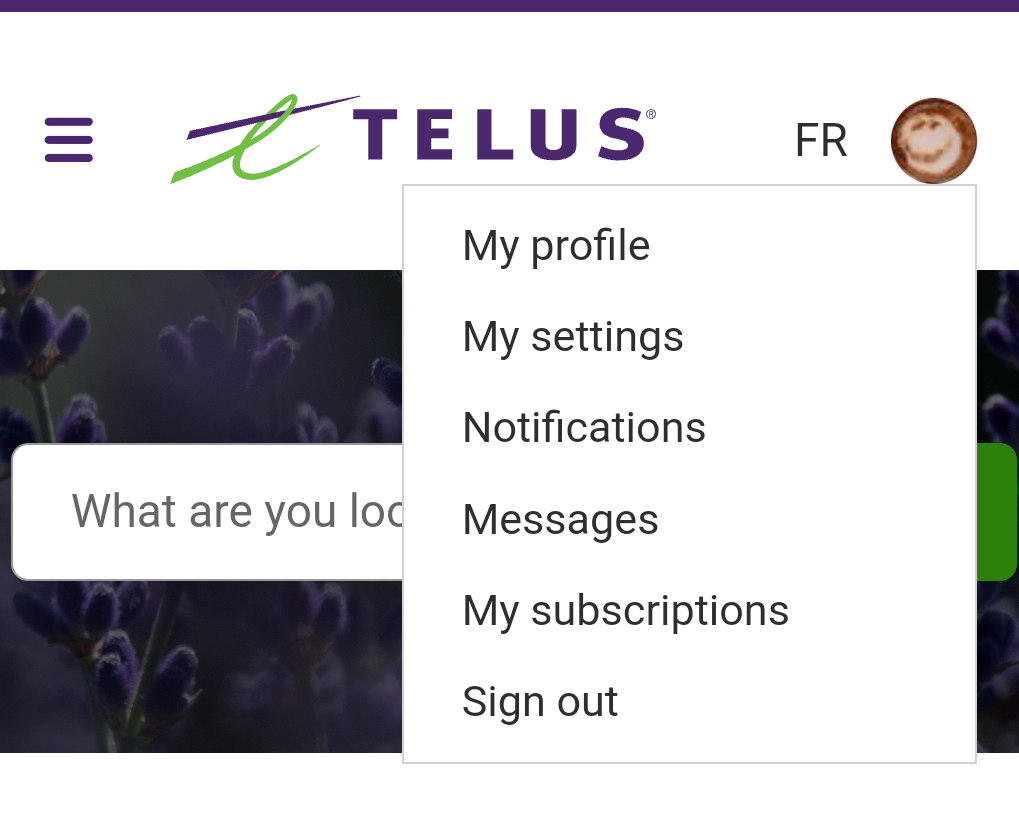The height and width of the screenshot is (818, 1019).
Task: Switch language to FR
Action: click(x=821, y=141)
